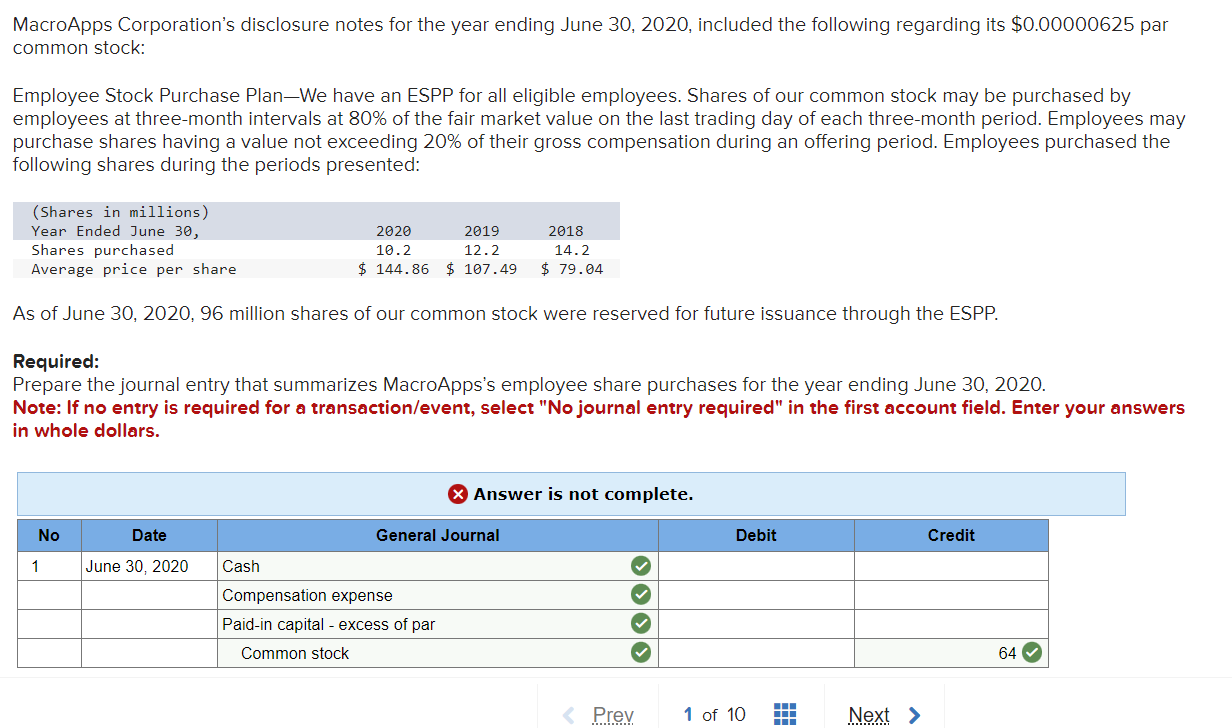This screenshot has width=1232, height=728.
Task: Click the Compensation expense debit field
Action: [755, 594]
